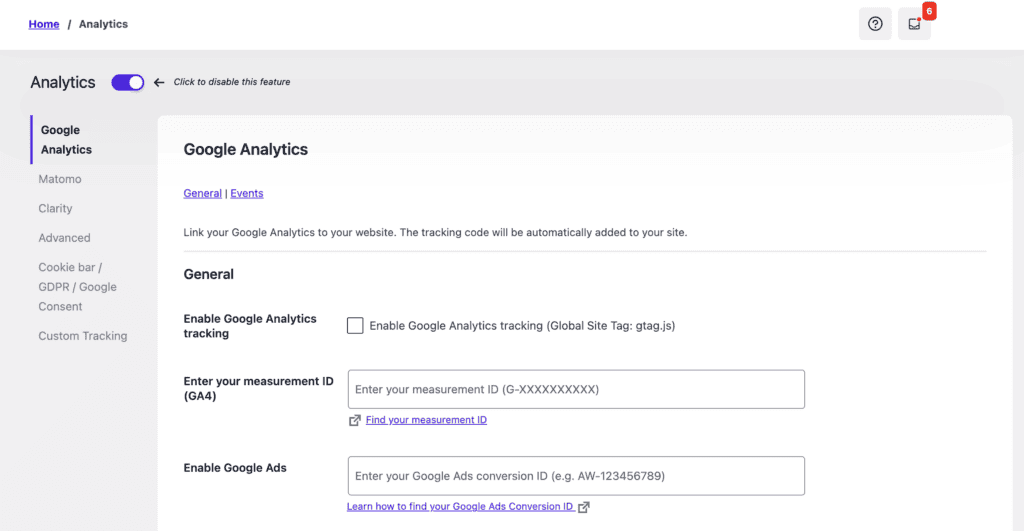Click external link icon beside Find your measurement ID
This screenshot has width=1024, height=531.
click(x=355, y=421)
